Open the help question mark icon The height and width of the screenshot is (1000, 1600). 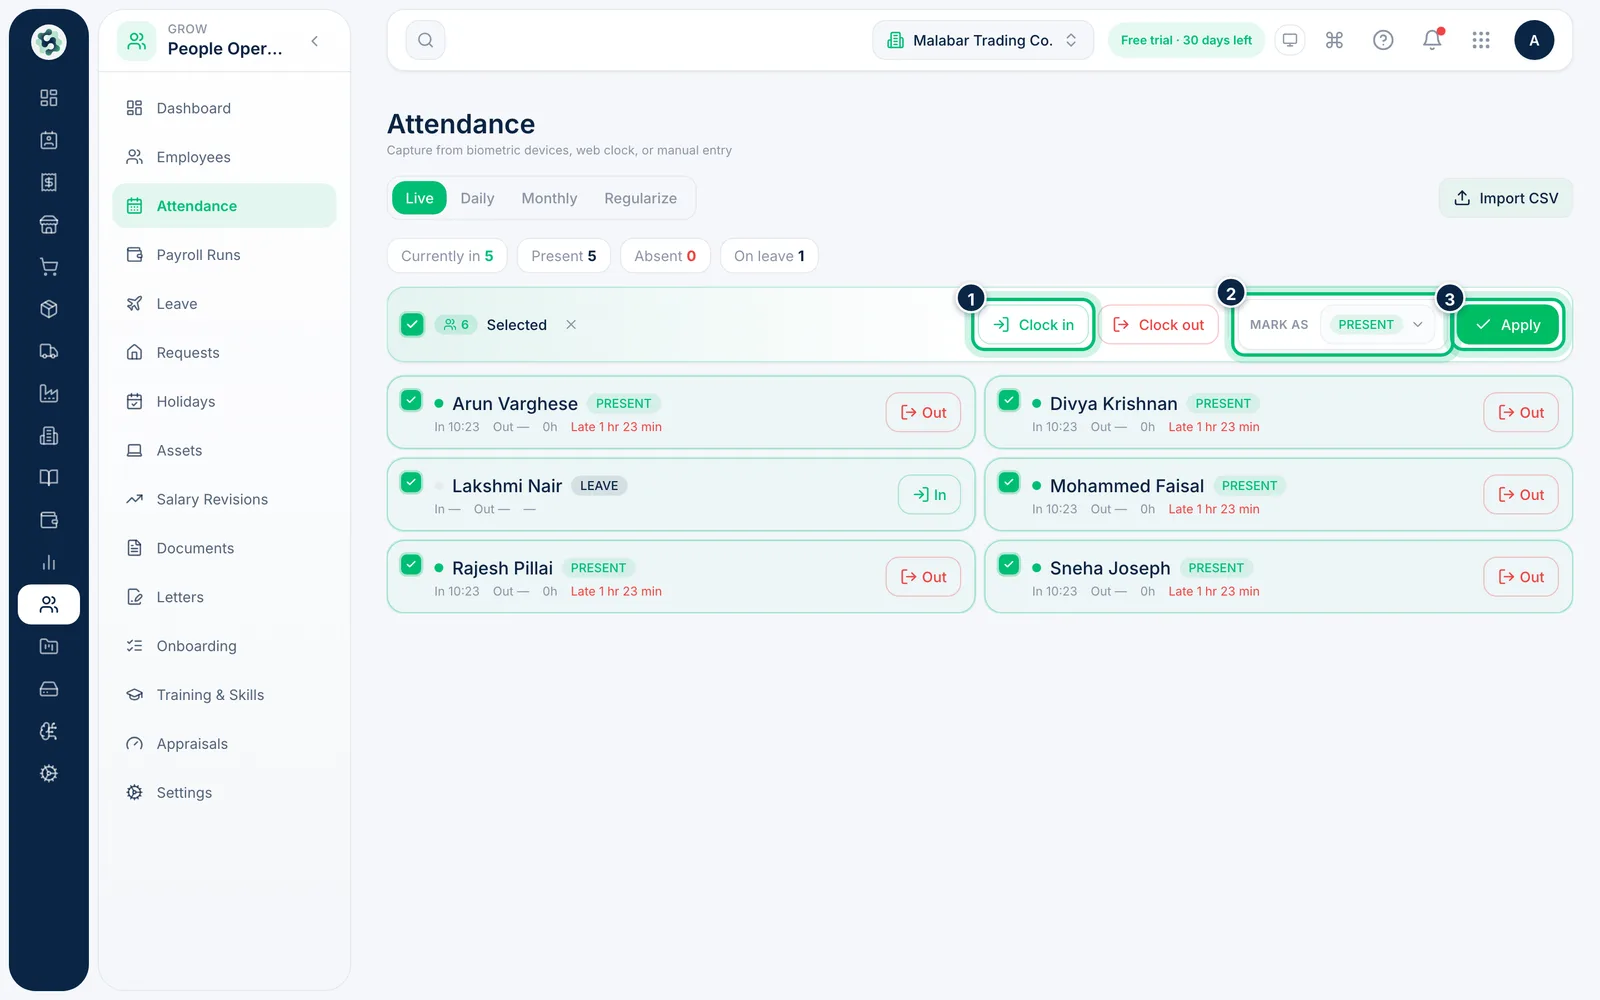coord(1383,40)
